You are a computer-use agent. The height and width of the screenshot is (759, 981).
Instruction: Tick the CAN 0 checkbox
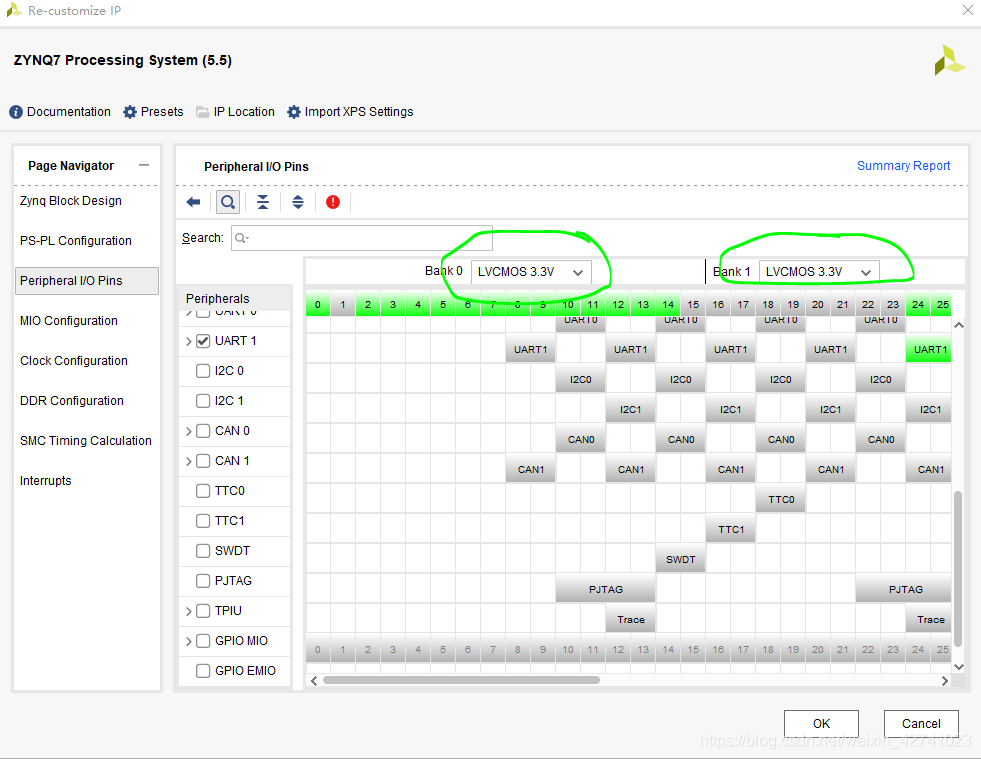click(x=203, y=431)
